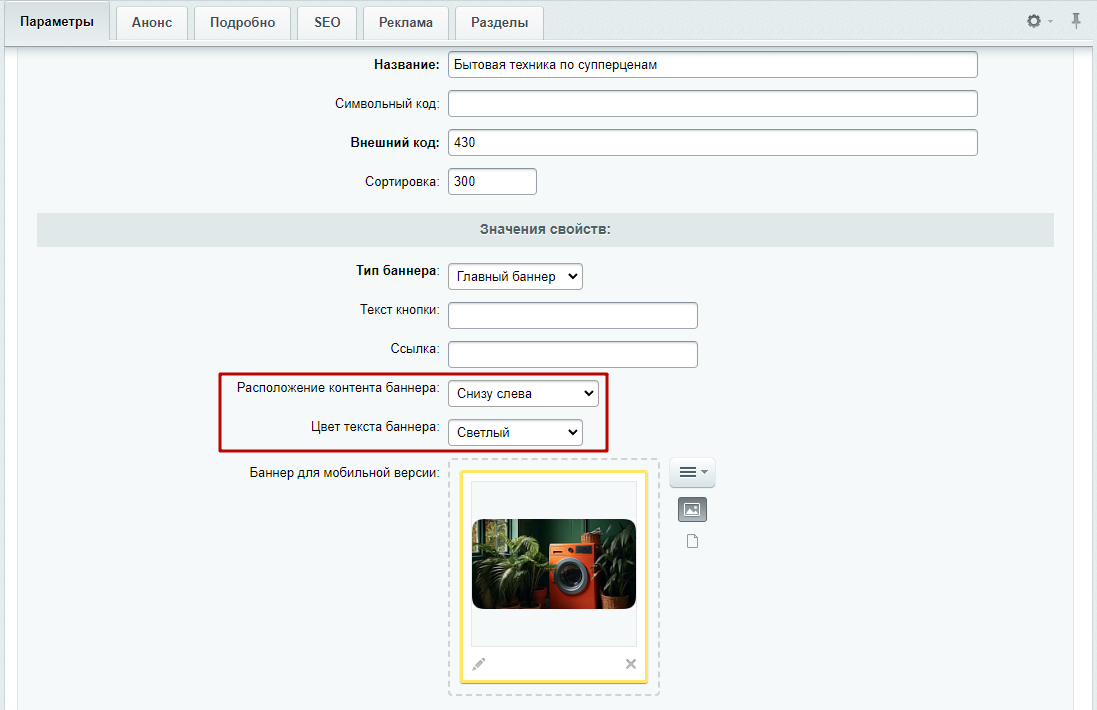Click the Цвет текста баннера label
The width and height of the screenshot is (1097, 710).
(x=375, y=427)
